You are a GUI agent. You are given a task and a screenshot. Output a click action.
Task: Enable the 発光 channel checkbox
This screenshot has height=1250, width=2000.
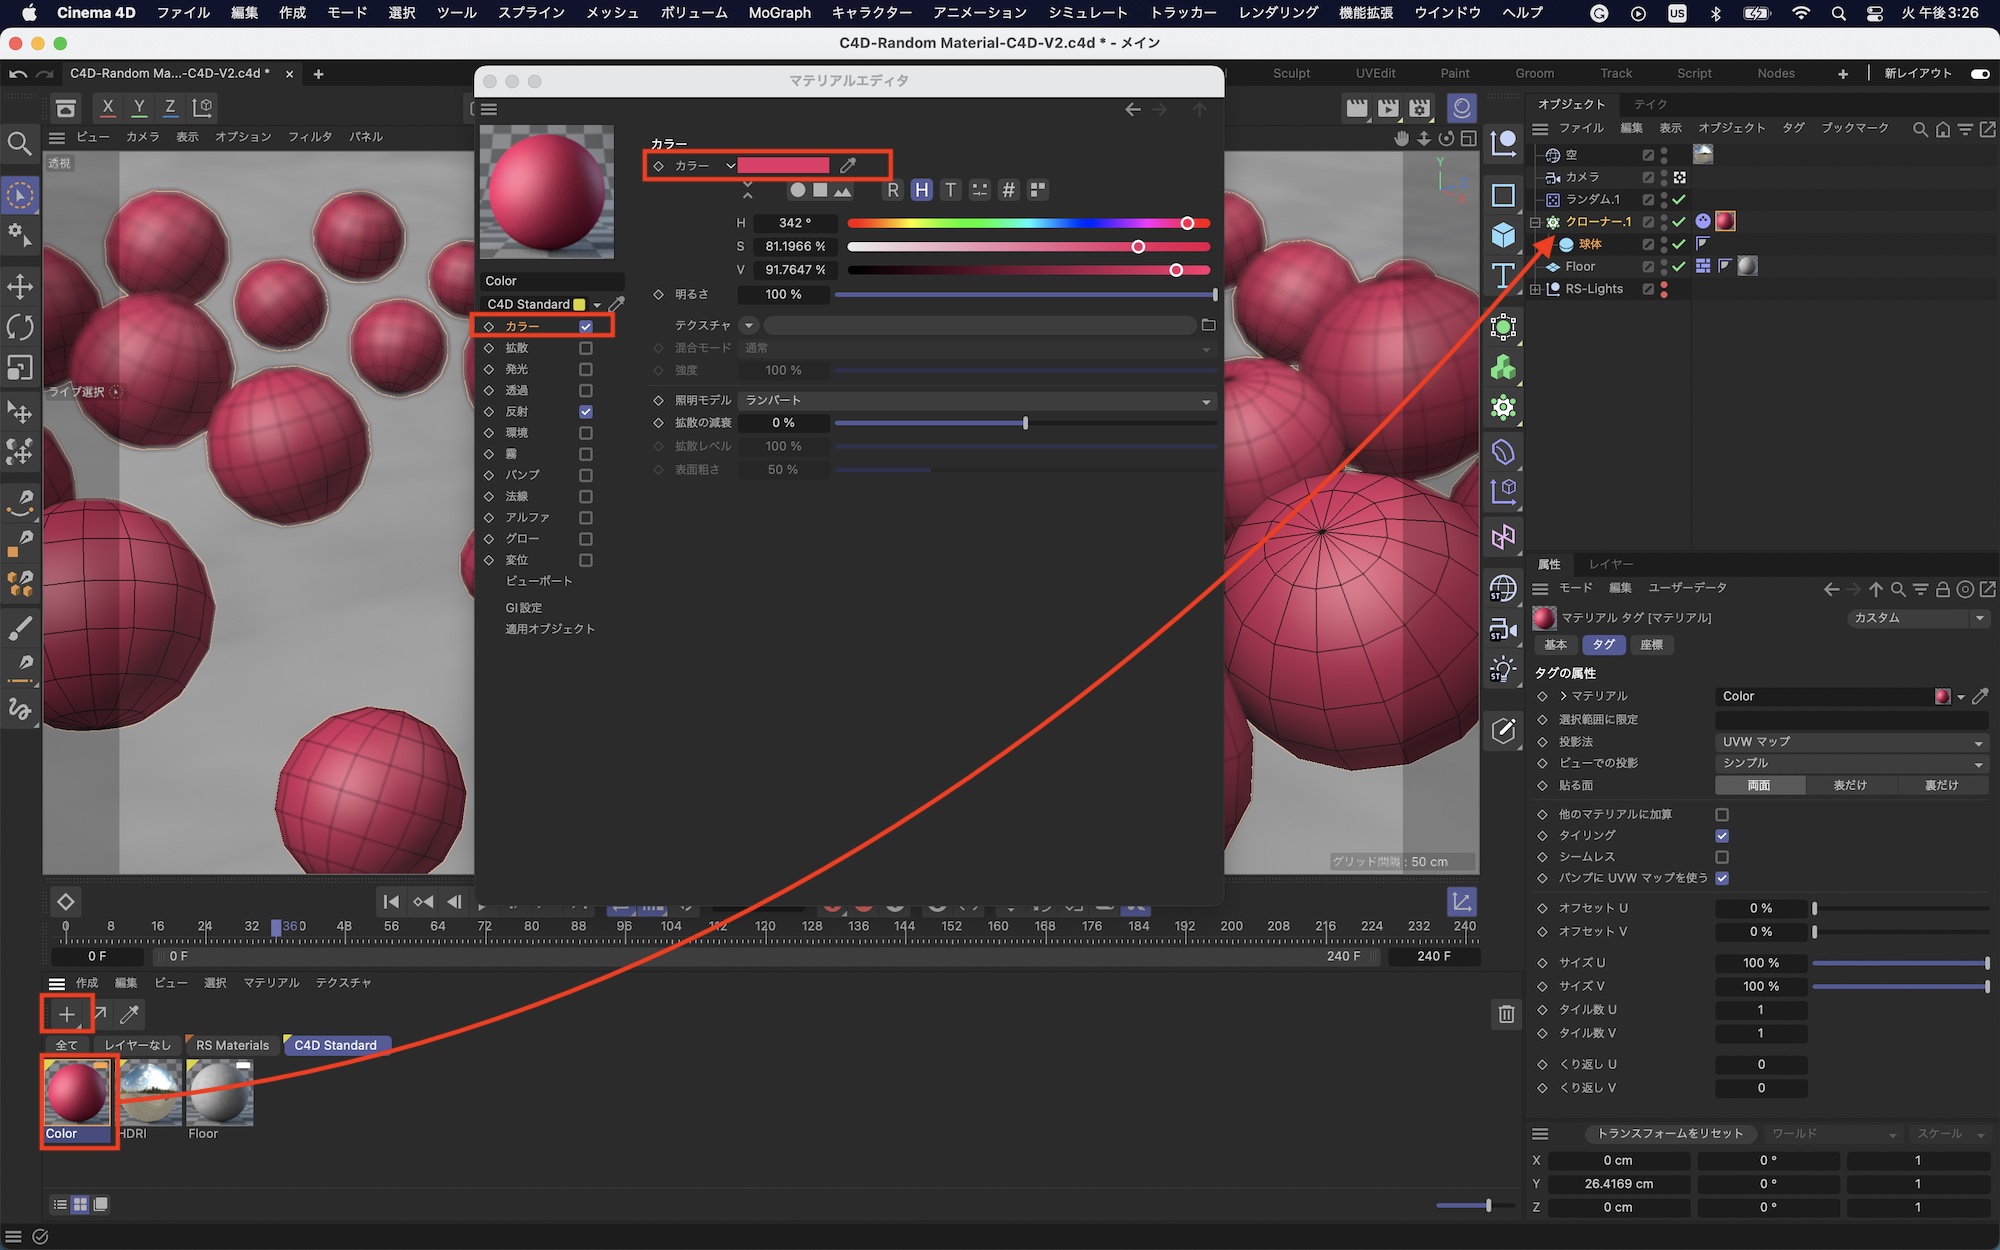point(586,369)
